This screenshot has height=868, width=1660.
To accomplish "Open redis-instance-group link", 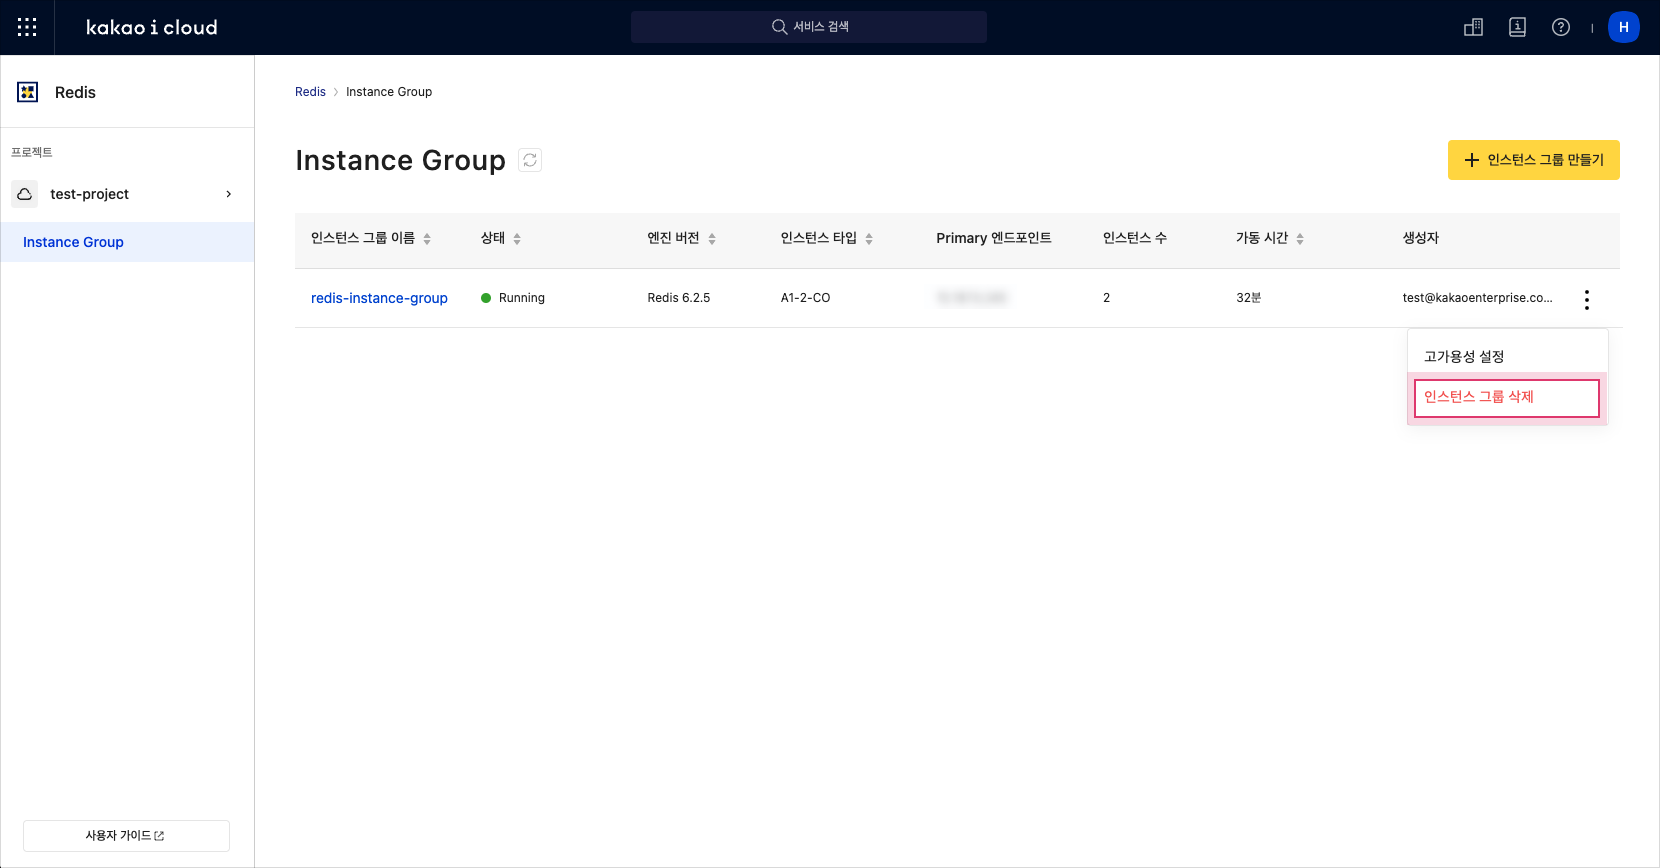I will point(379,298).
